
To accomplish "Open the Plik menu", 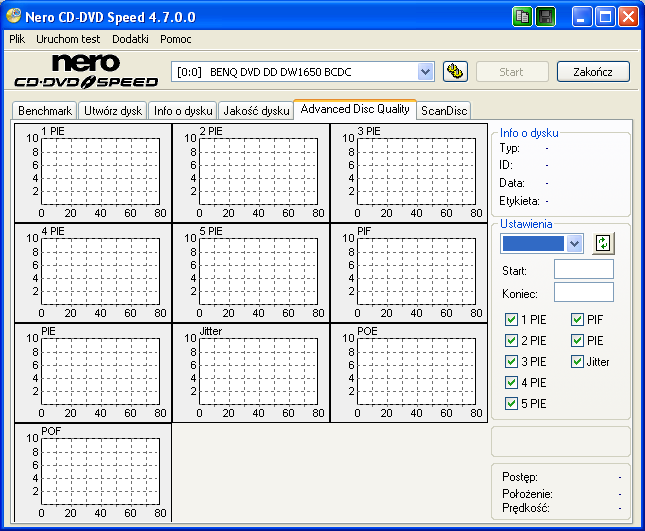I will 17,39.
